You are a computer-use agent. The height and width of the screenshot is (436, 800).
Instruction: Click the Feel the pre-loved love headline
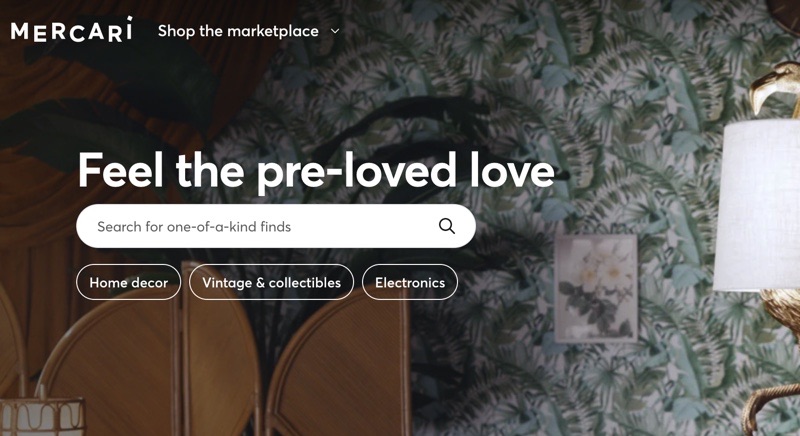[x=316, y=171]
